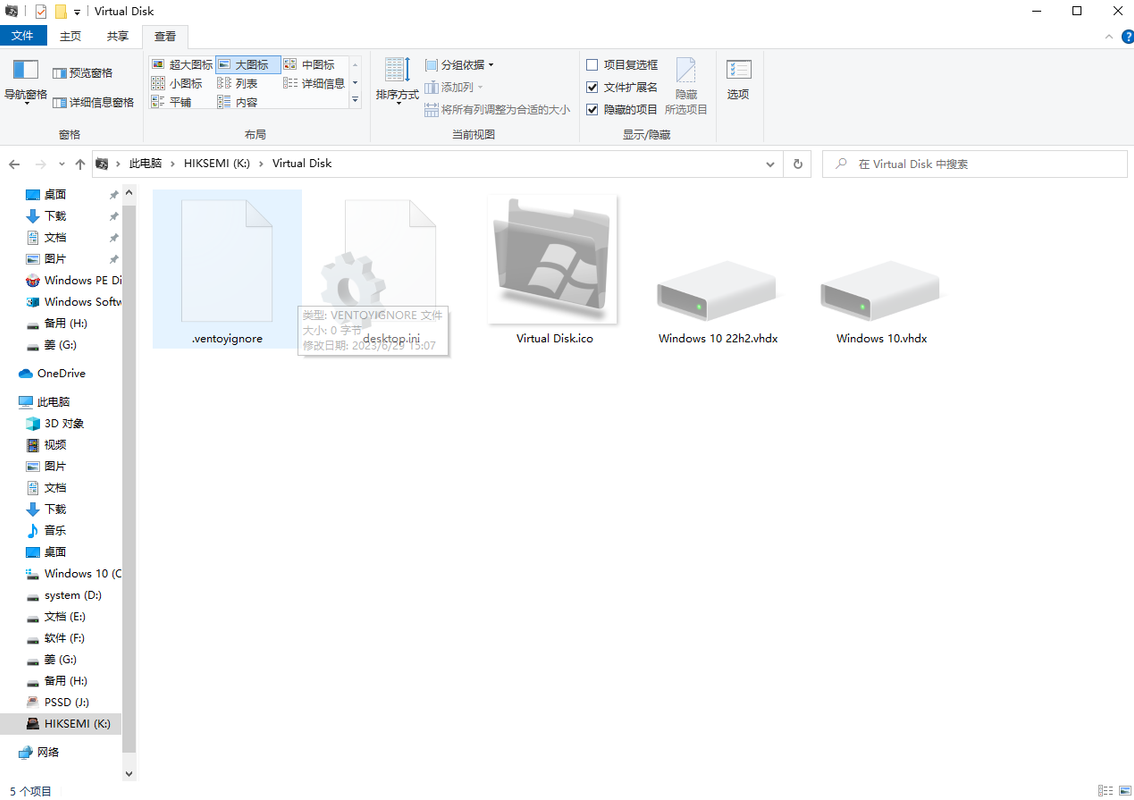Select details layout
Viewport: 1134px width, 800px height.
coord(314,83)
